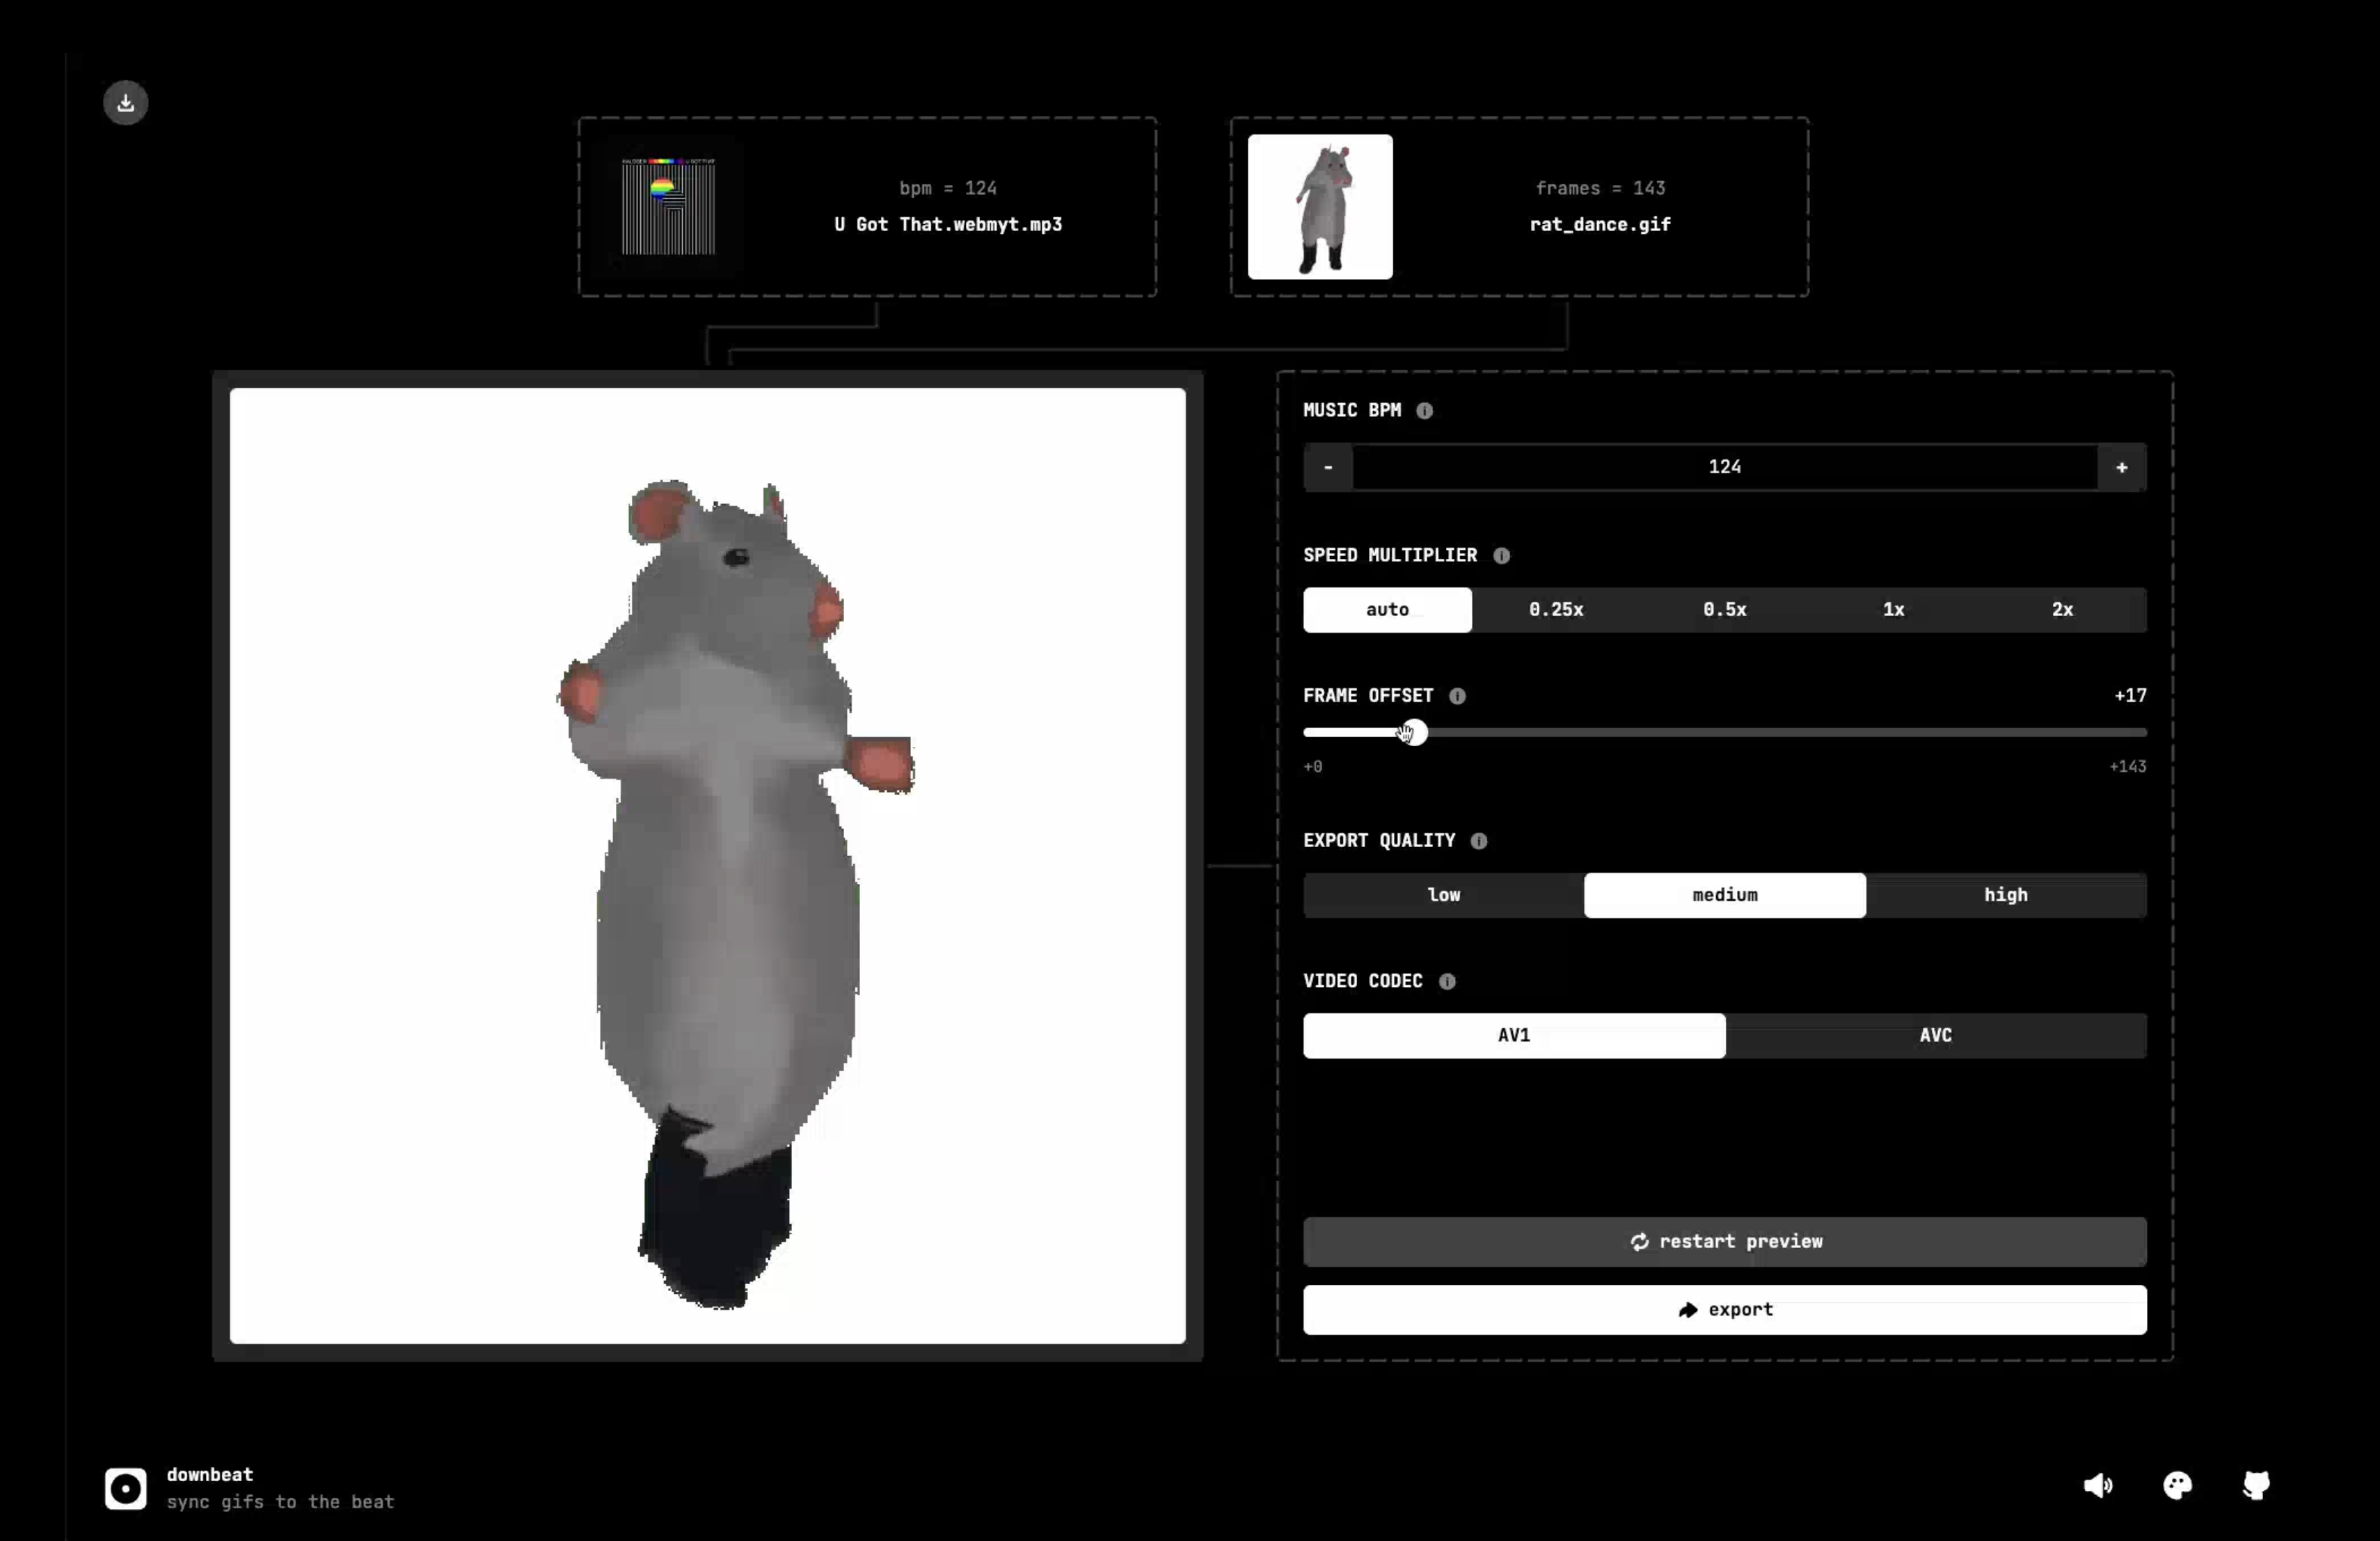Image resolution: width=2380 pixels, height=1541 pixels.
Task: Open the color theme palette icon
Action: tap(2177, 1486)
